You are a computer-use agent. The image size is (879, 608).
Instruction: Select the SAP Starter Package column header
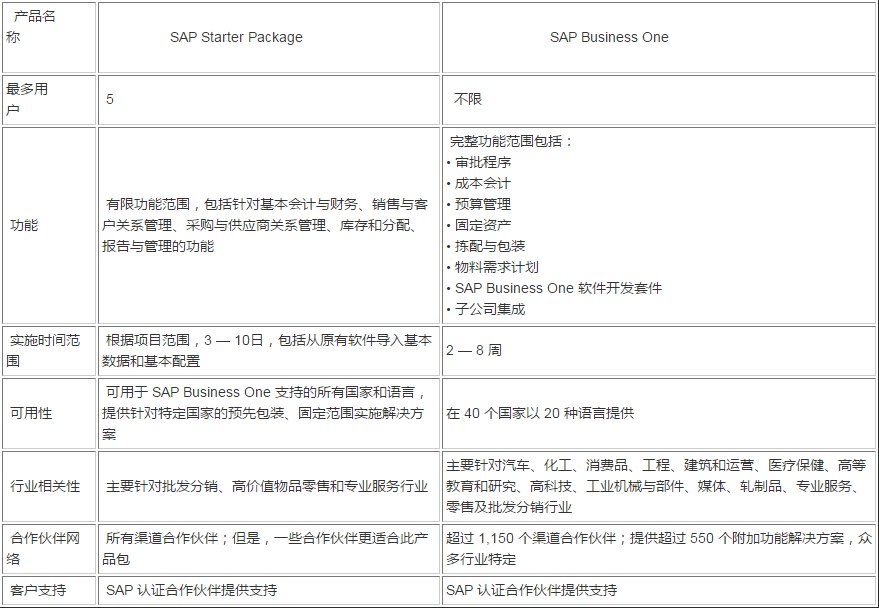pyautogui.click(x=269, y=37)
